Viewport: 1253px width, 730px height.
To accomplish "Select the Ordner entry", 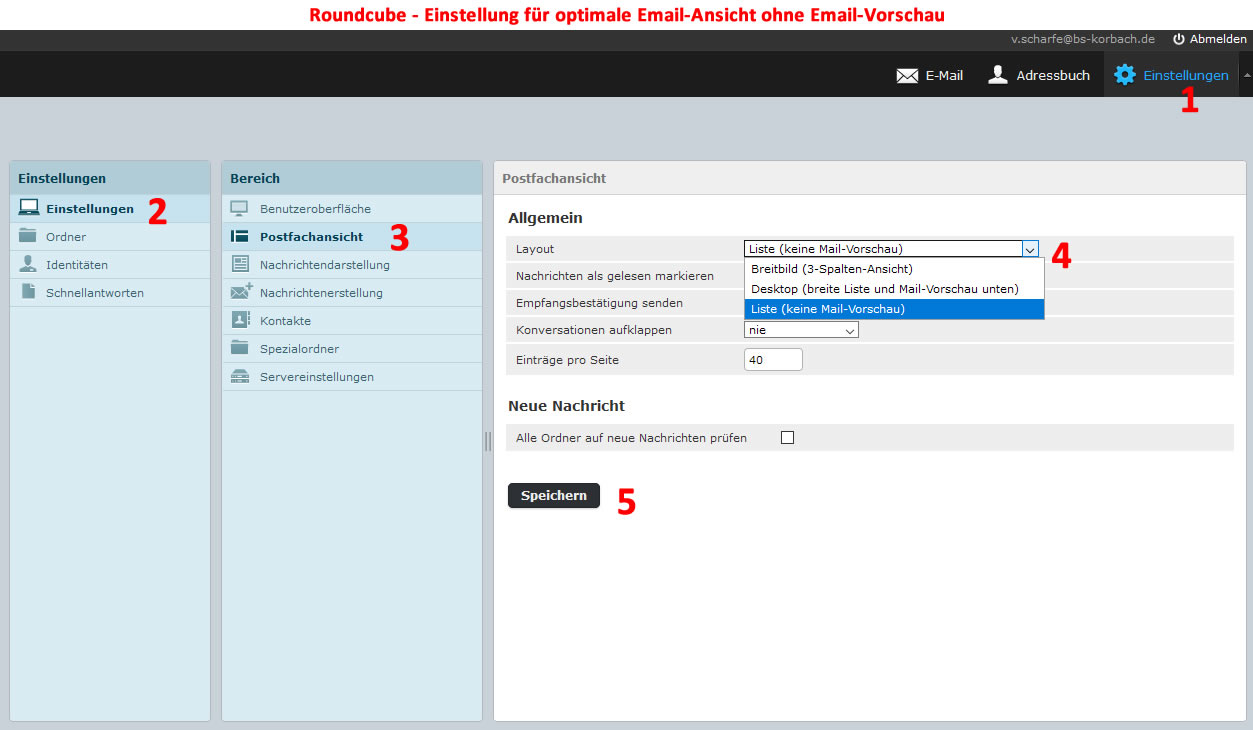I will (x=110, y=236).
